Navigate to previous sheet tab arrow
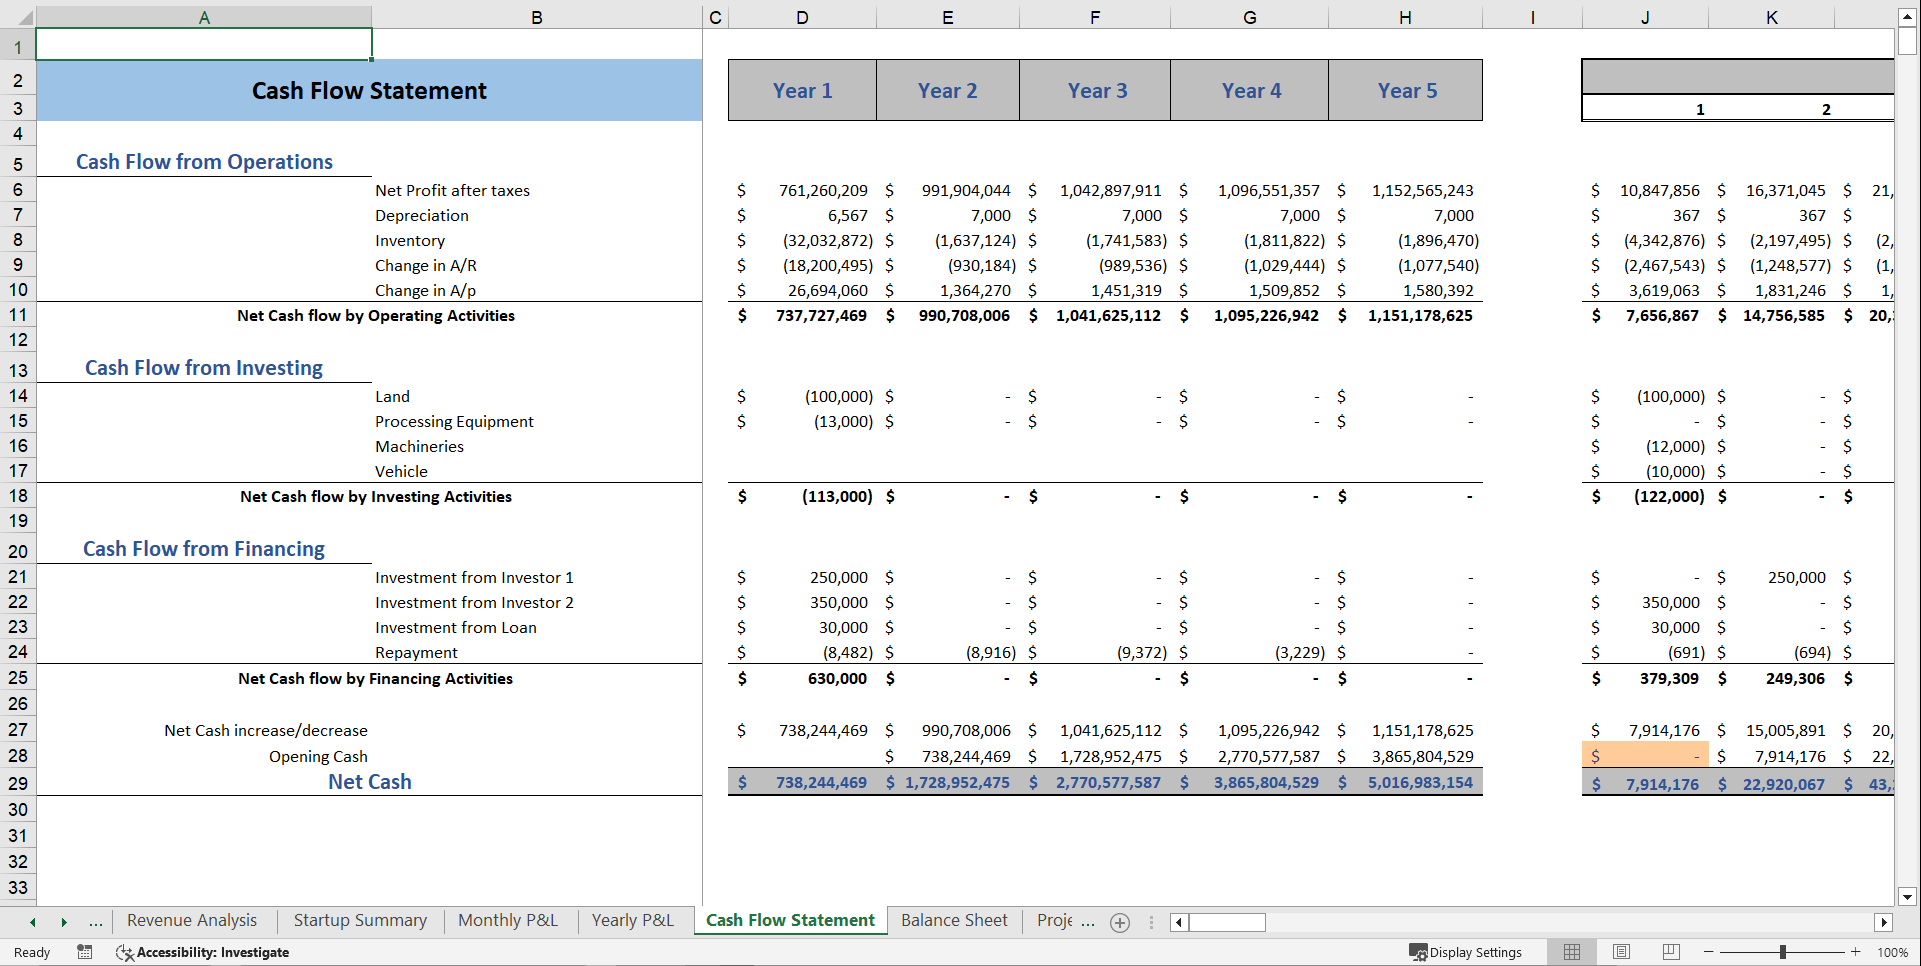This screenshot has height=966, width=1921. click(x=33, y=922)
